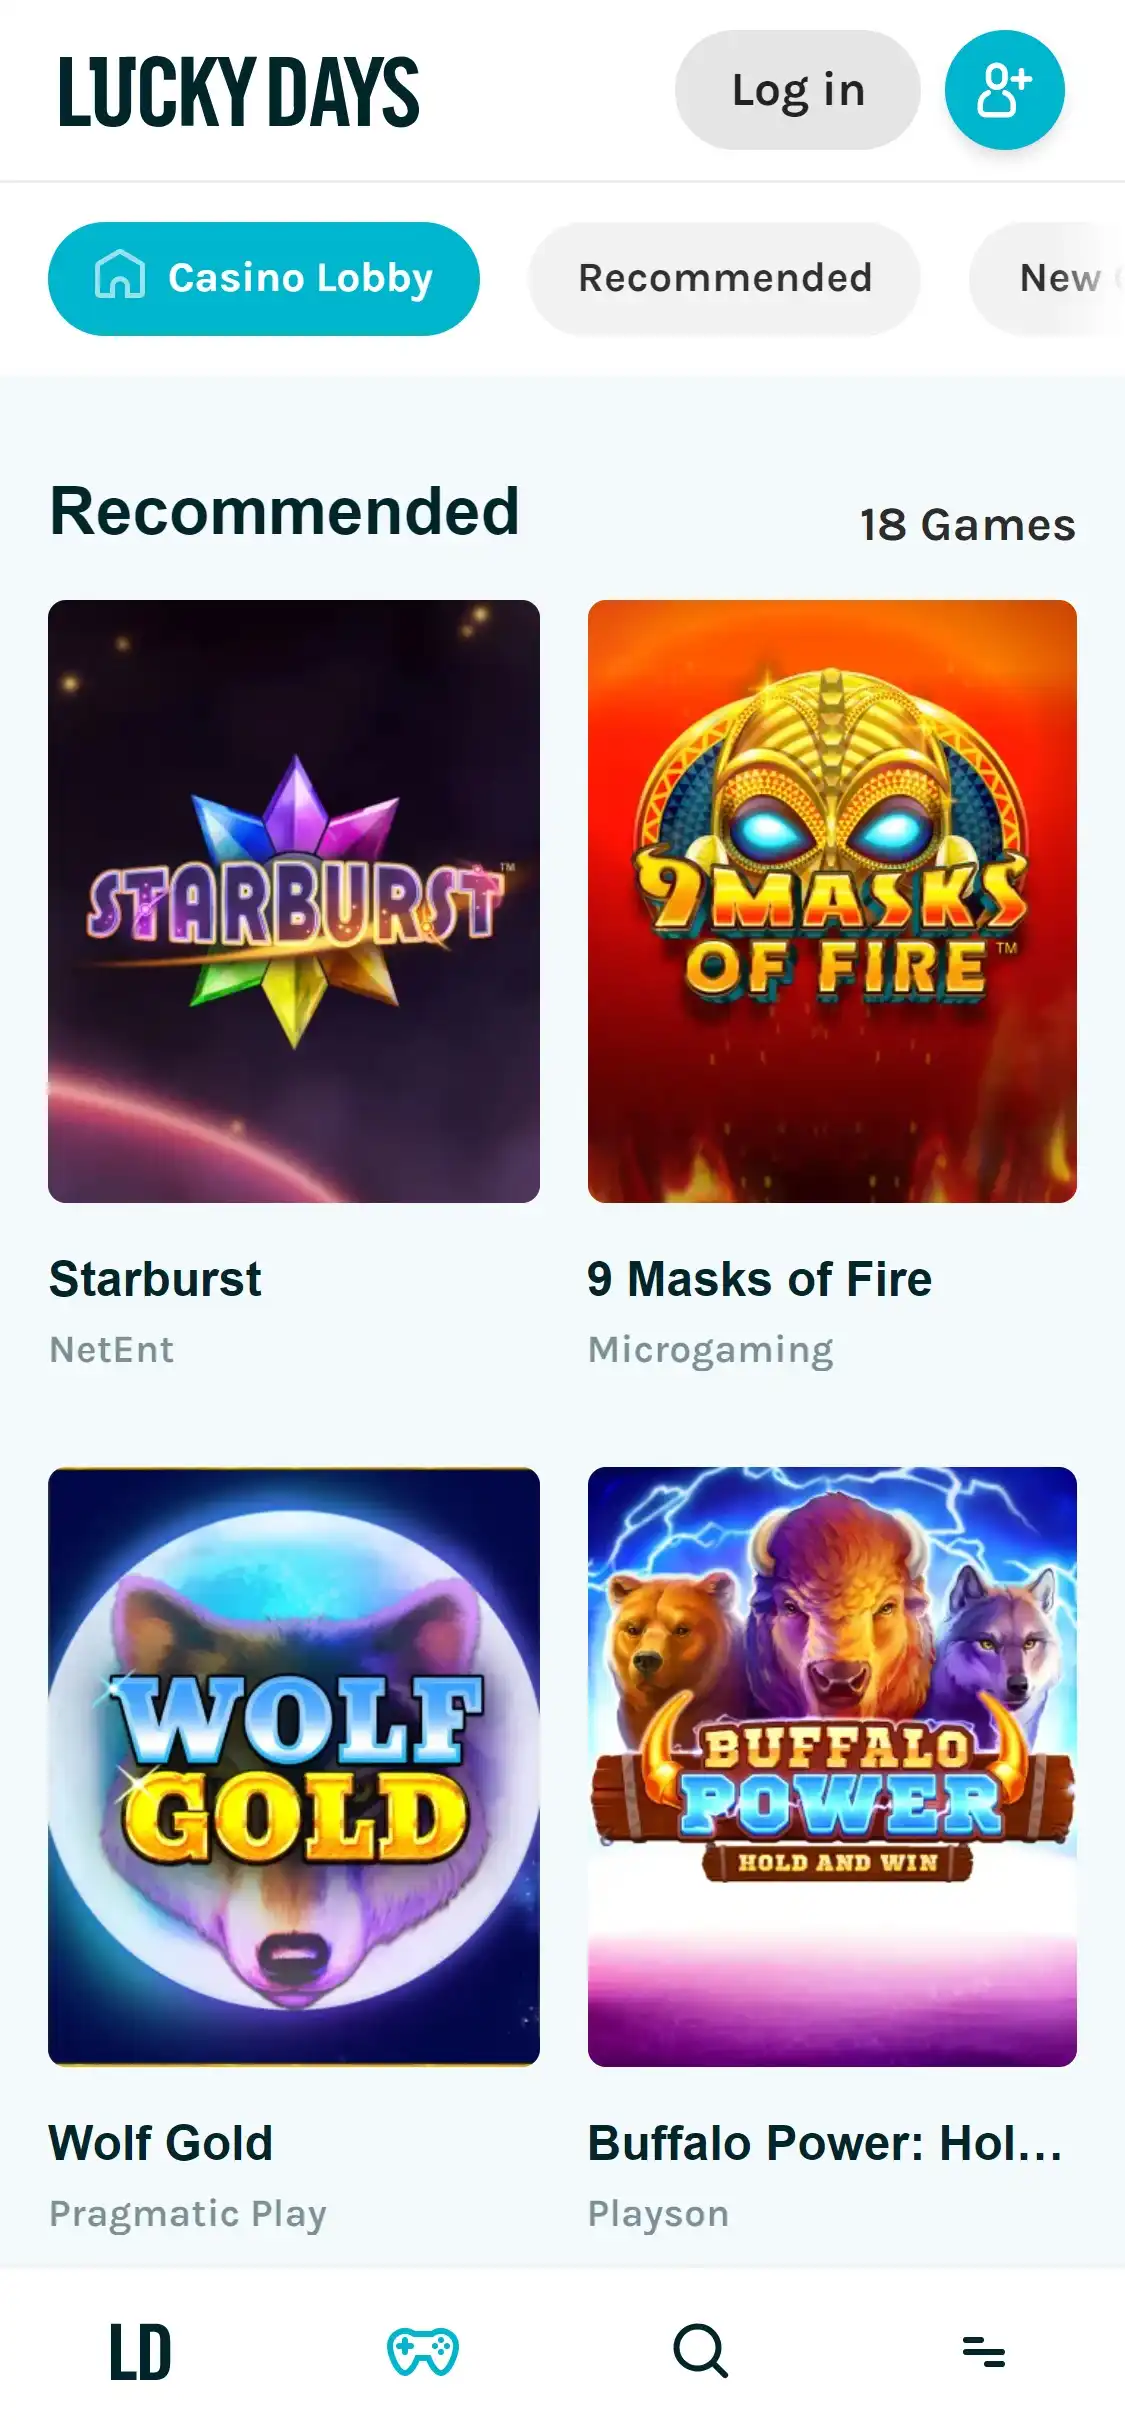Click the house icon in Casino Lobby
The width and height of the screenshot is (1125, 2436).
pyautogui.click(x=120, y=275)
